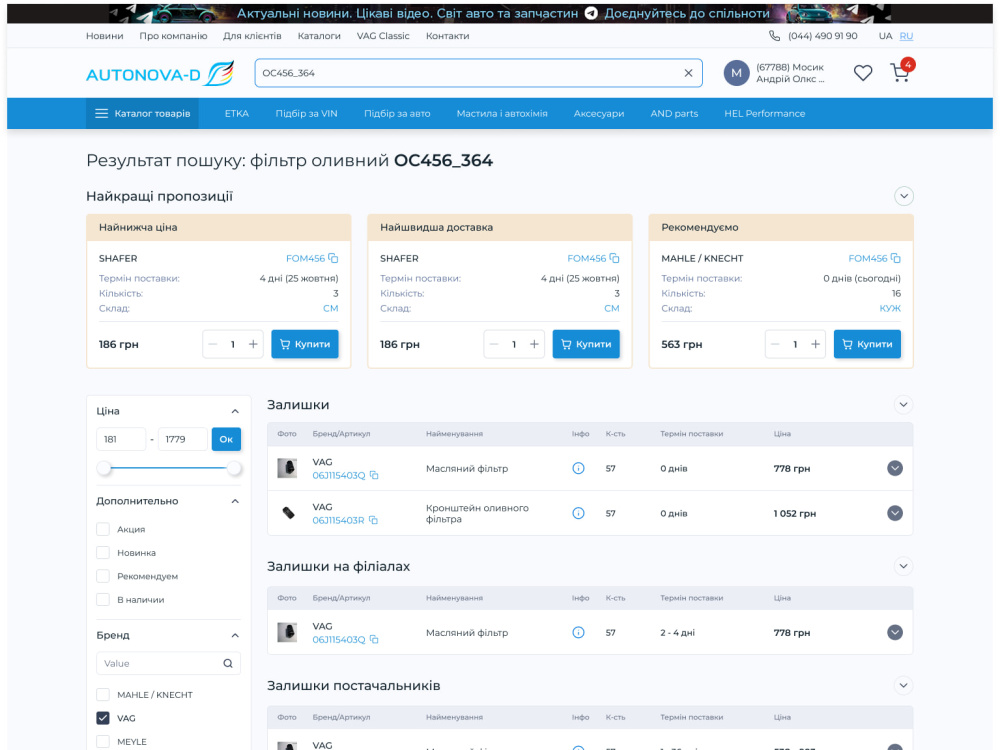
Task: Click the Telegram icon in top banner
Action: coord(591,13)
